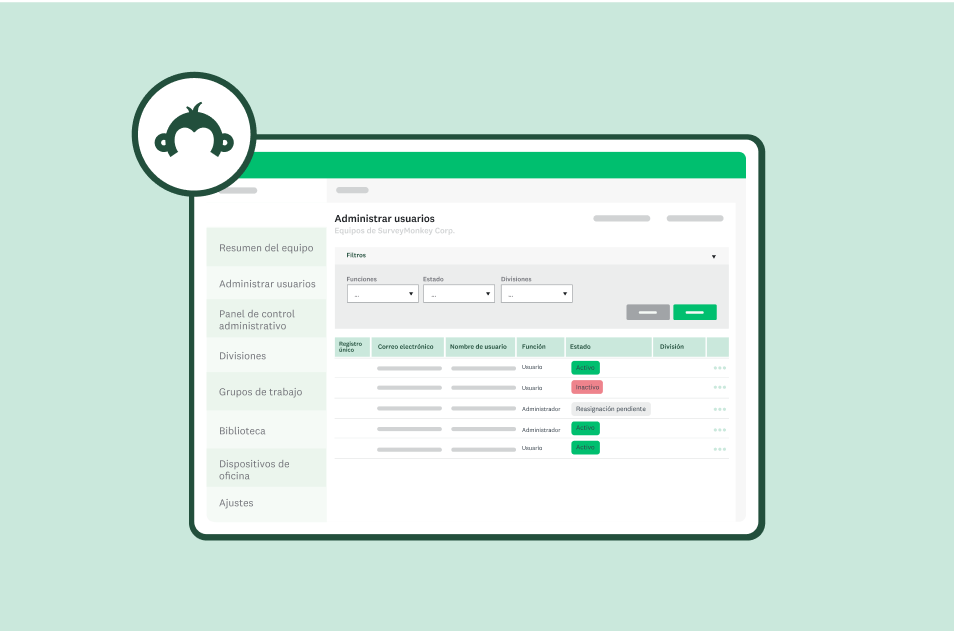Open Ajustes in the sidebar
This screenshot has height=631, width=954.
pyautogui.click(x=266, y=503)
